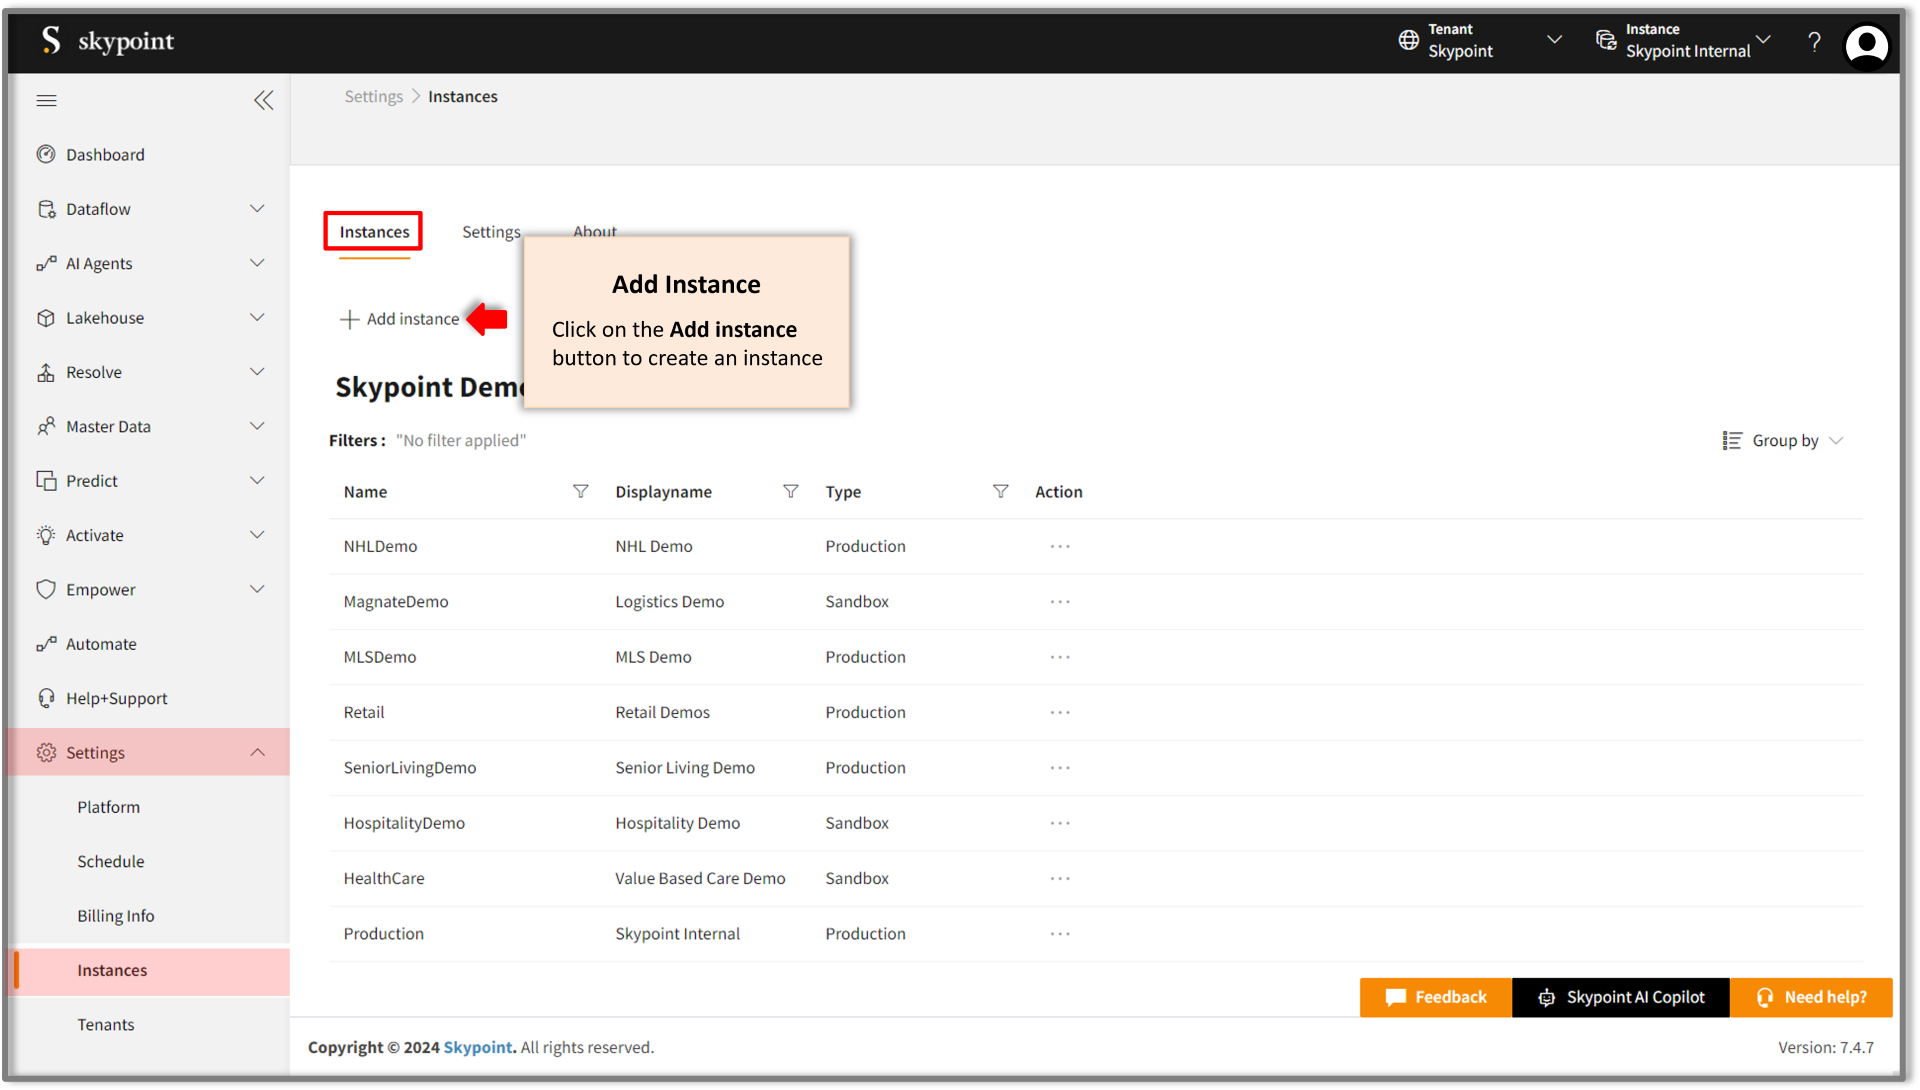Image resolution: width=1920 pixels, height=1090 pixels.
Task: Open the Tenant dropdown
Action: [x=1553, y=40]
